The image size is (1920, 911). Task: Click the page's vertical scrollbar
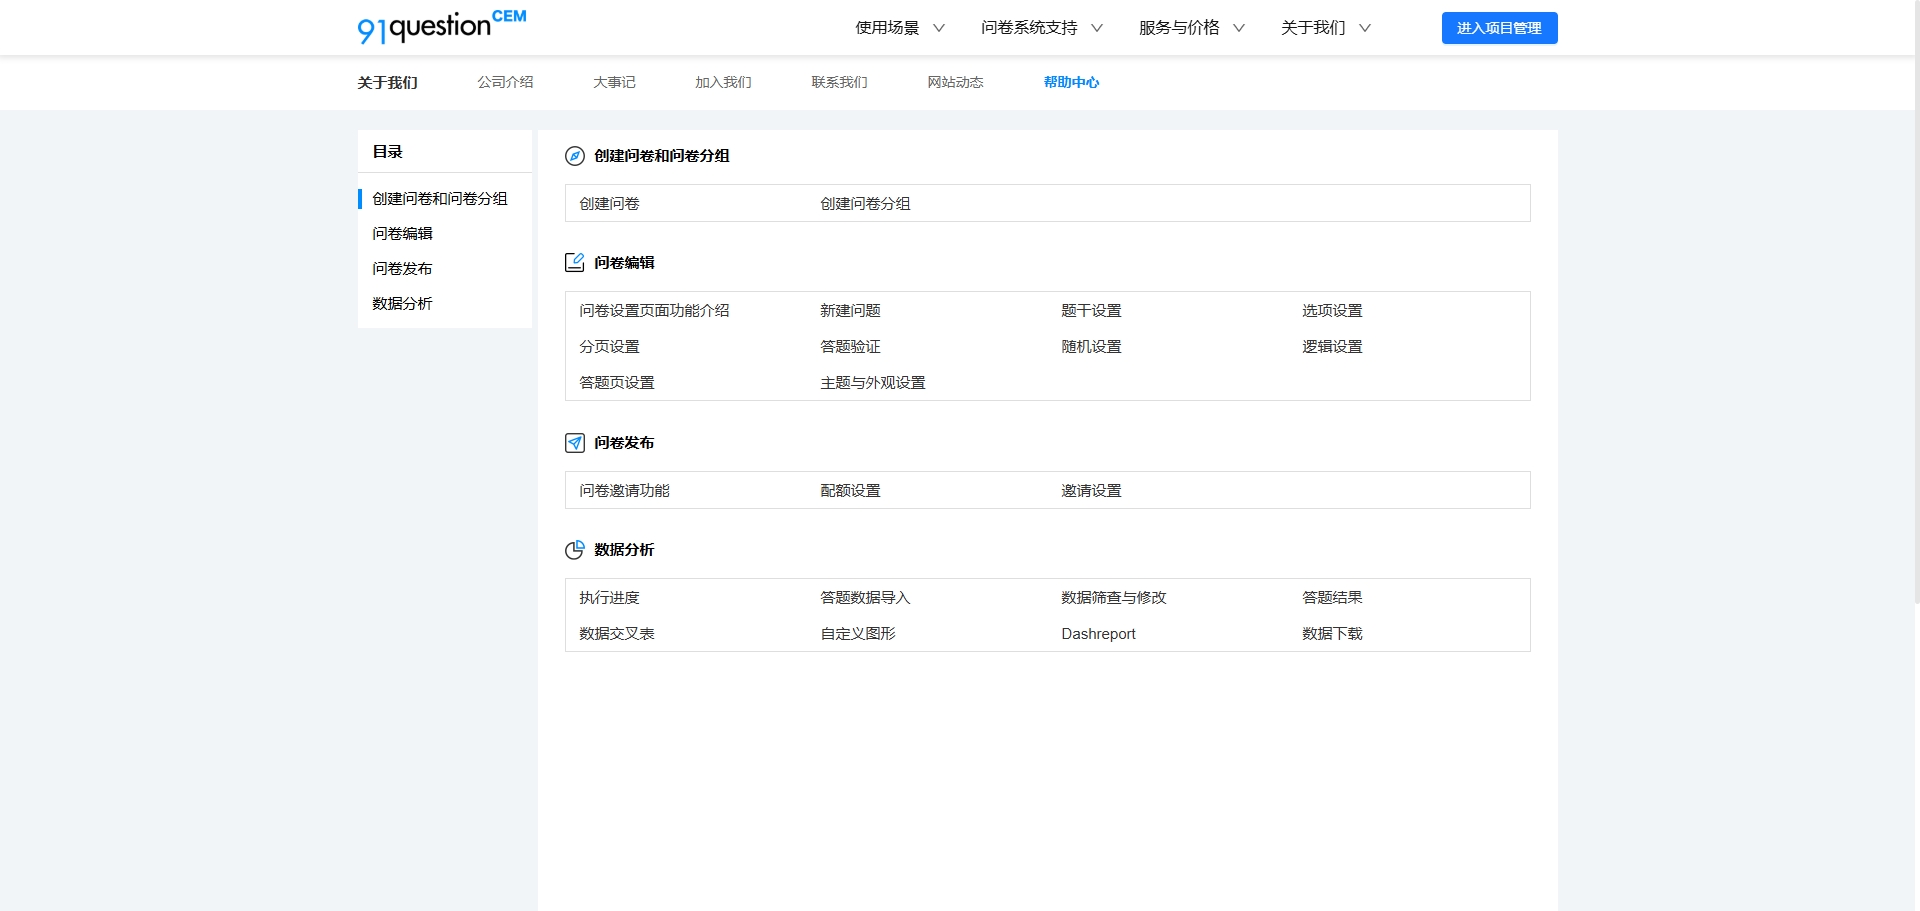click(x=1916, y=300)
